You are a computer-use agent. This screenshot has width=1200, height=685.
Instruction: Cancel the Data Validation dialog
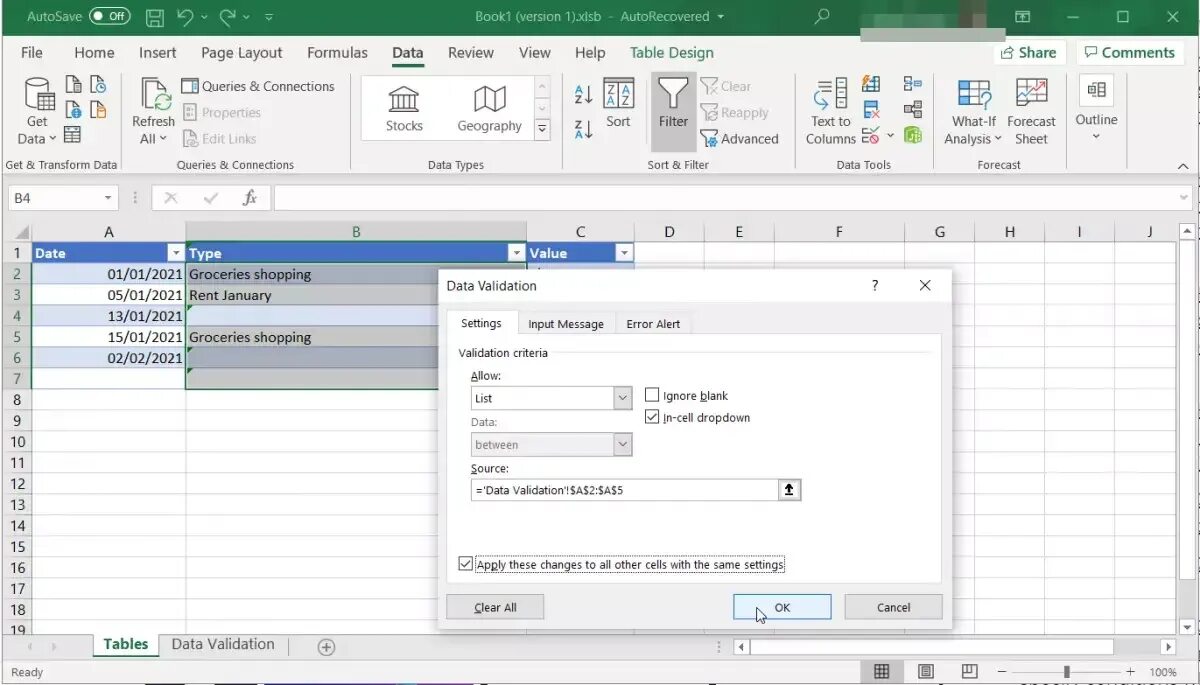tap(893, 607)
